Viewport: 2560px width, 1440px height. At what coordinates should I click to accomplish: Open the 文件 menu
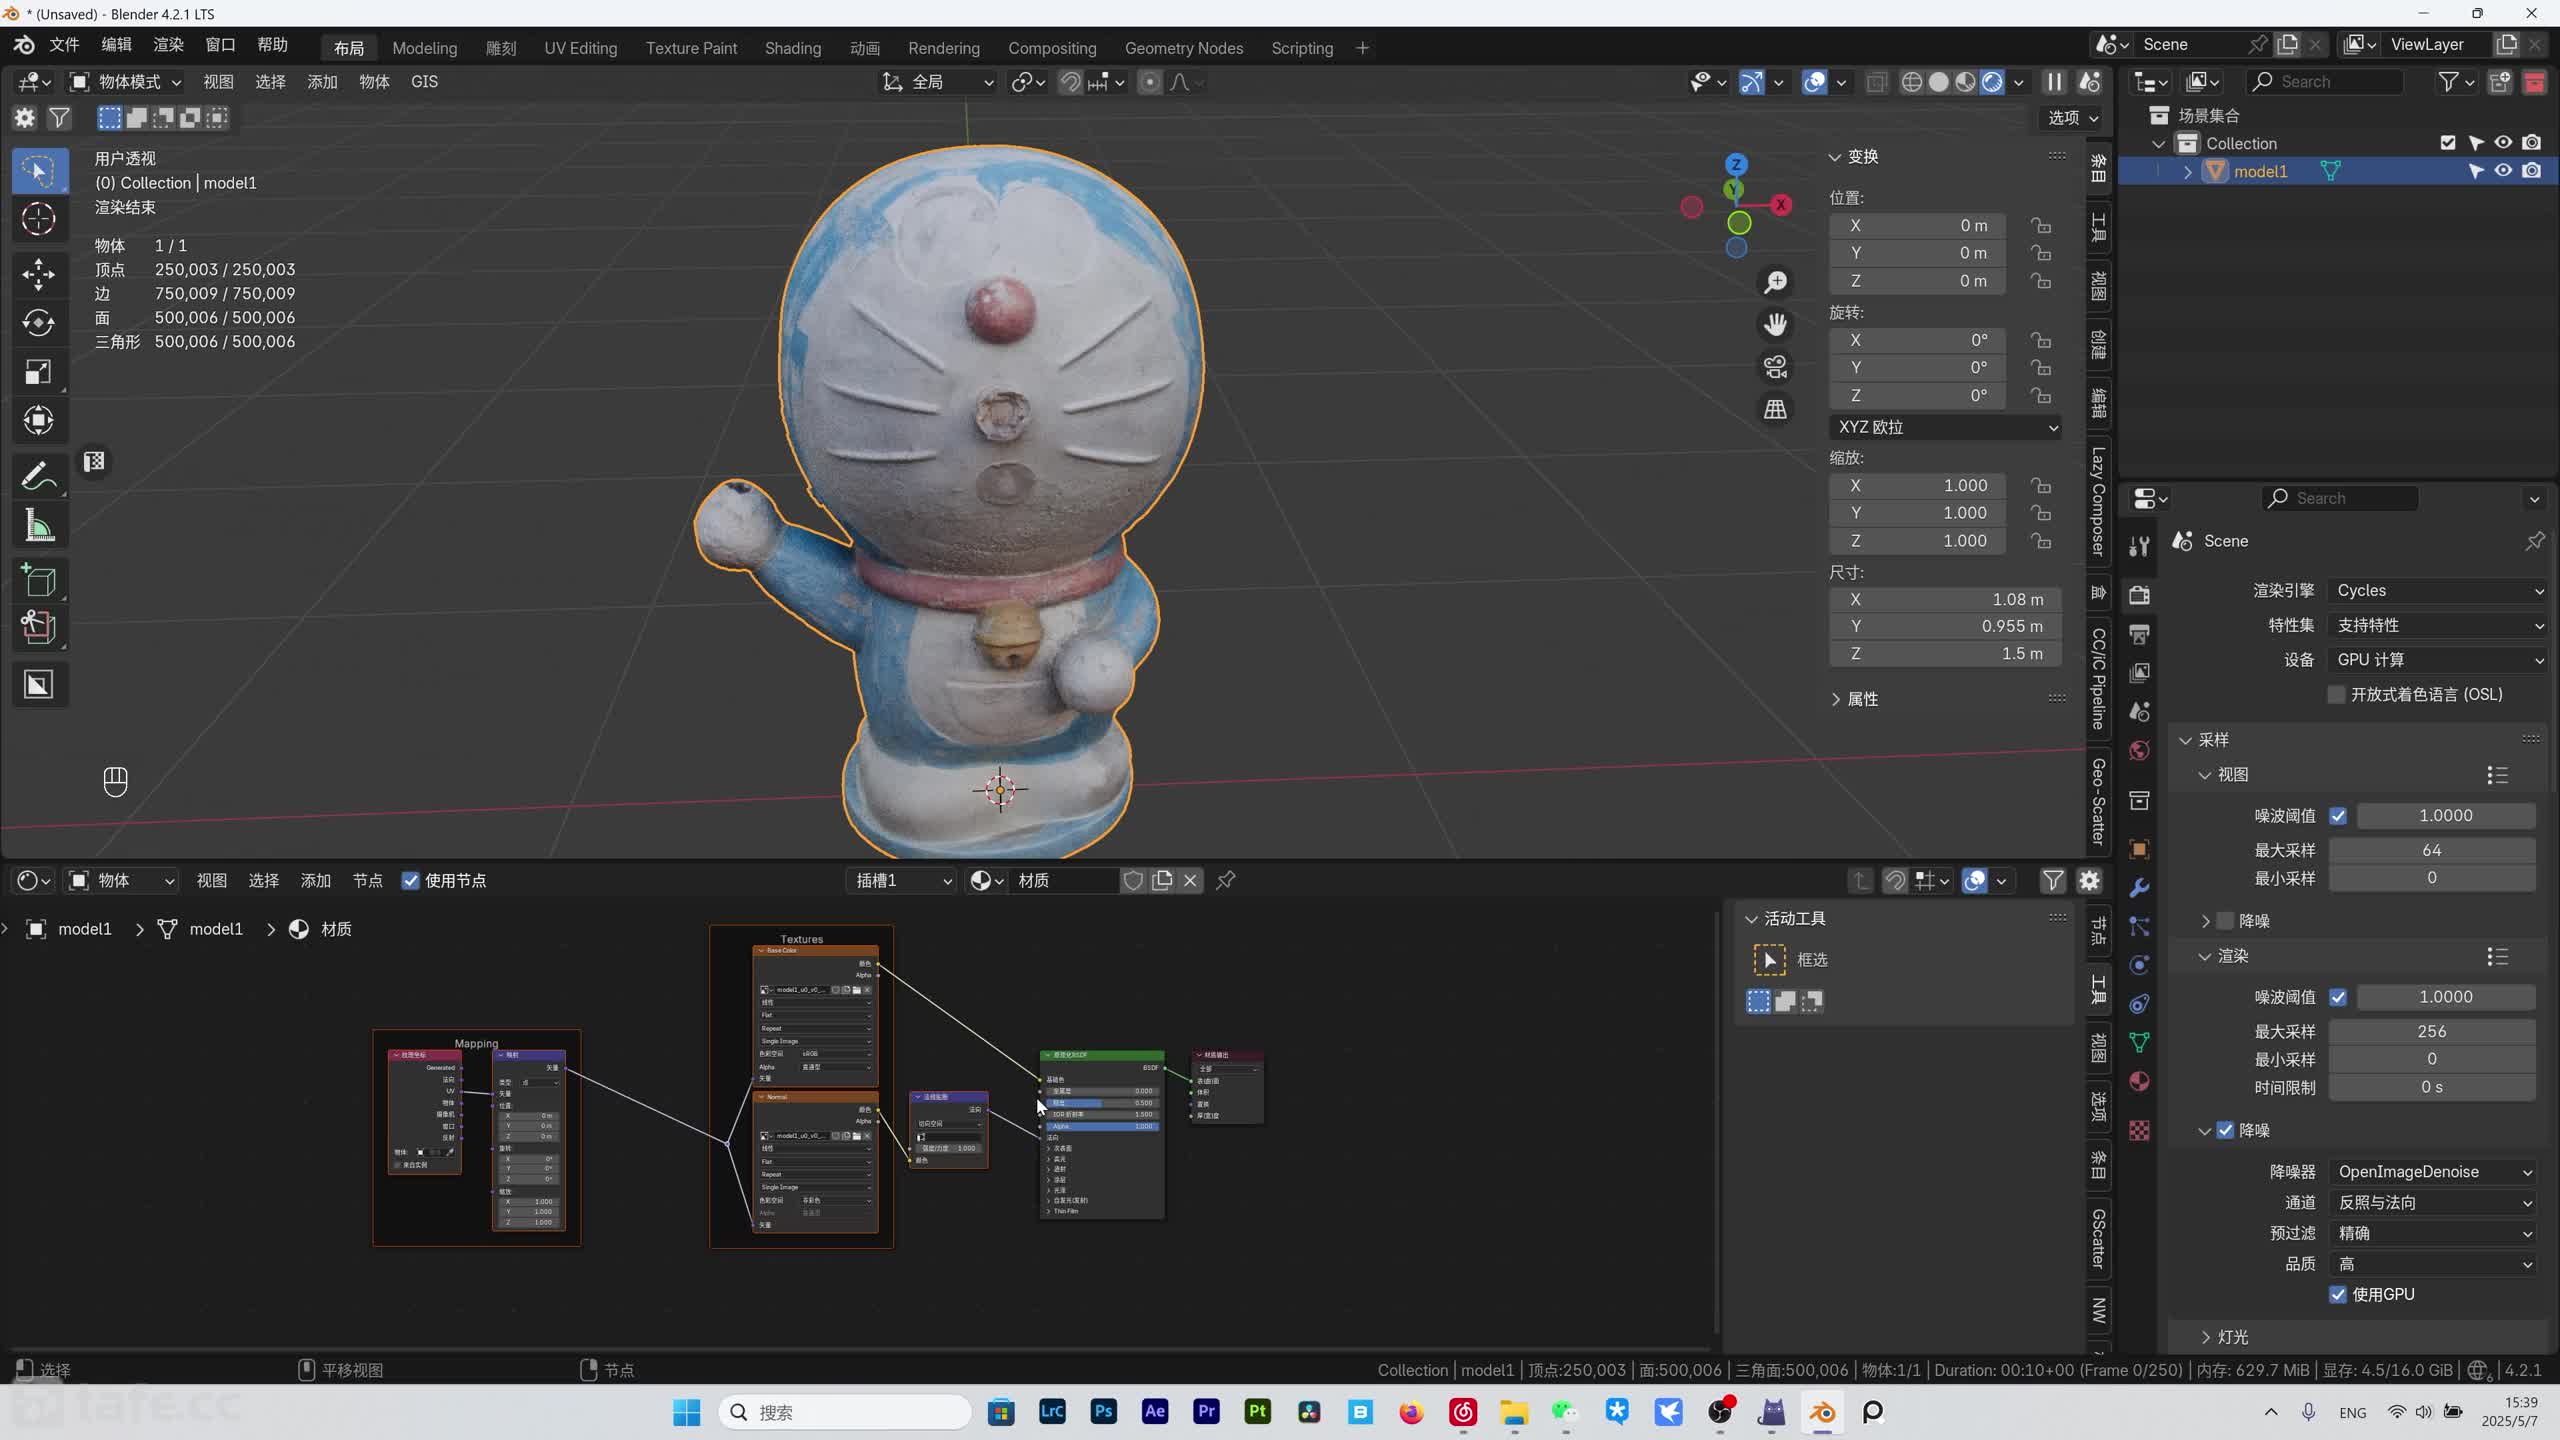pos(64,45)
